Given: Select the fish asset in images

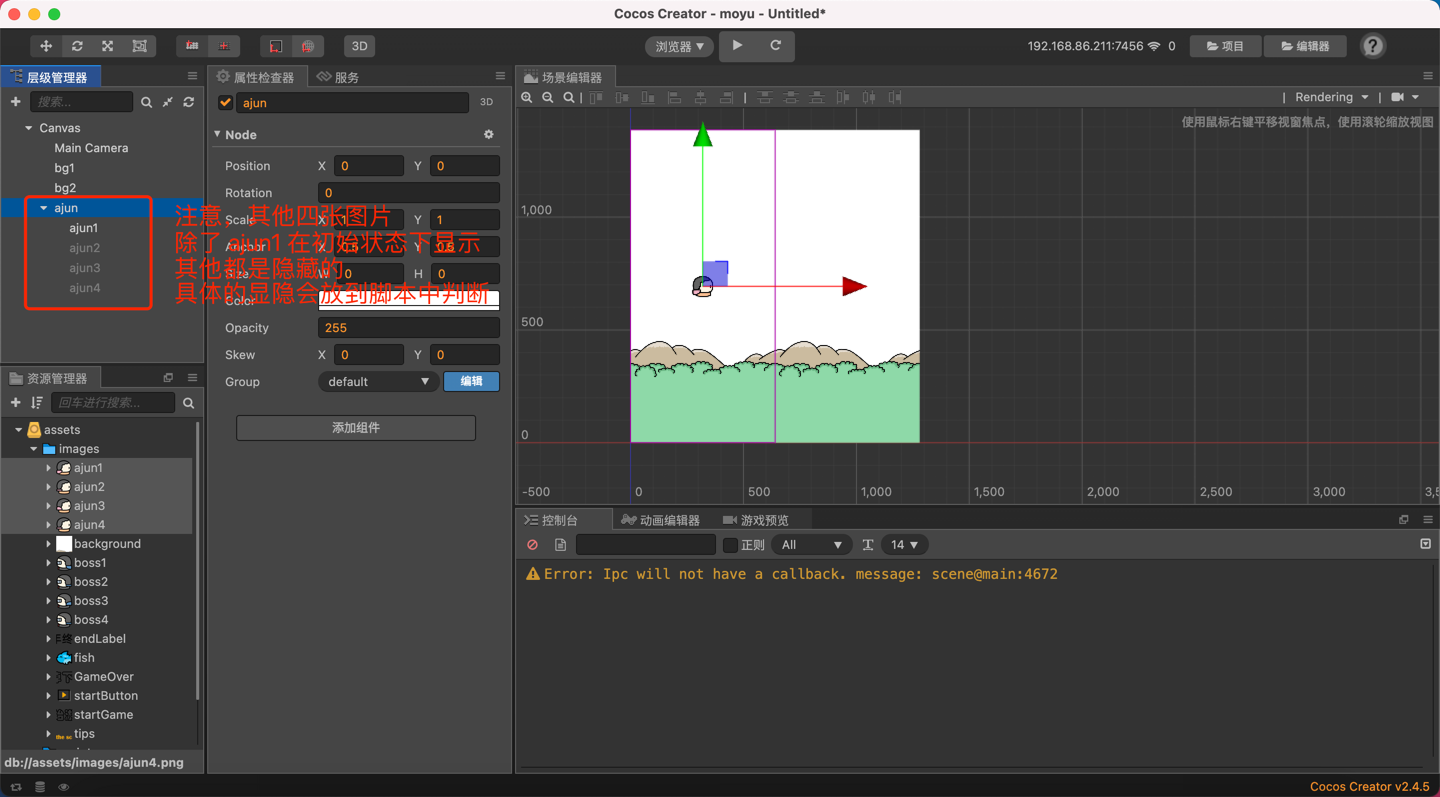Looking at the screenshot, I should click(84, 658).
